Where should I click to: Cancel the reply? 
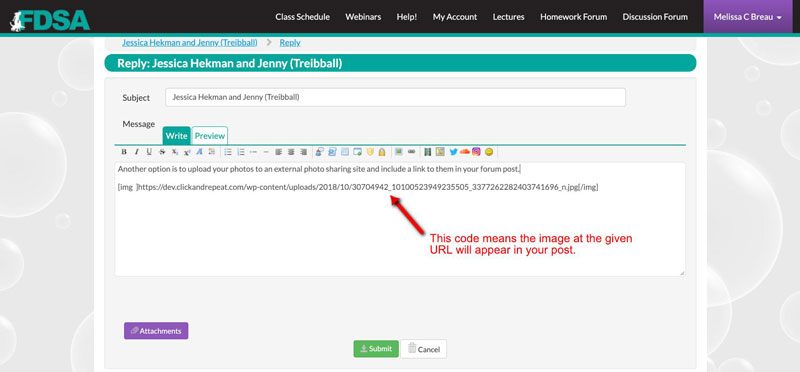(423, 349)
